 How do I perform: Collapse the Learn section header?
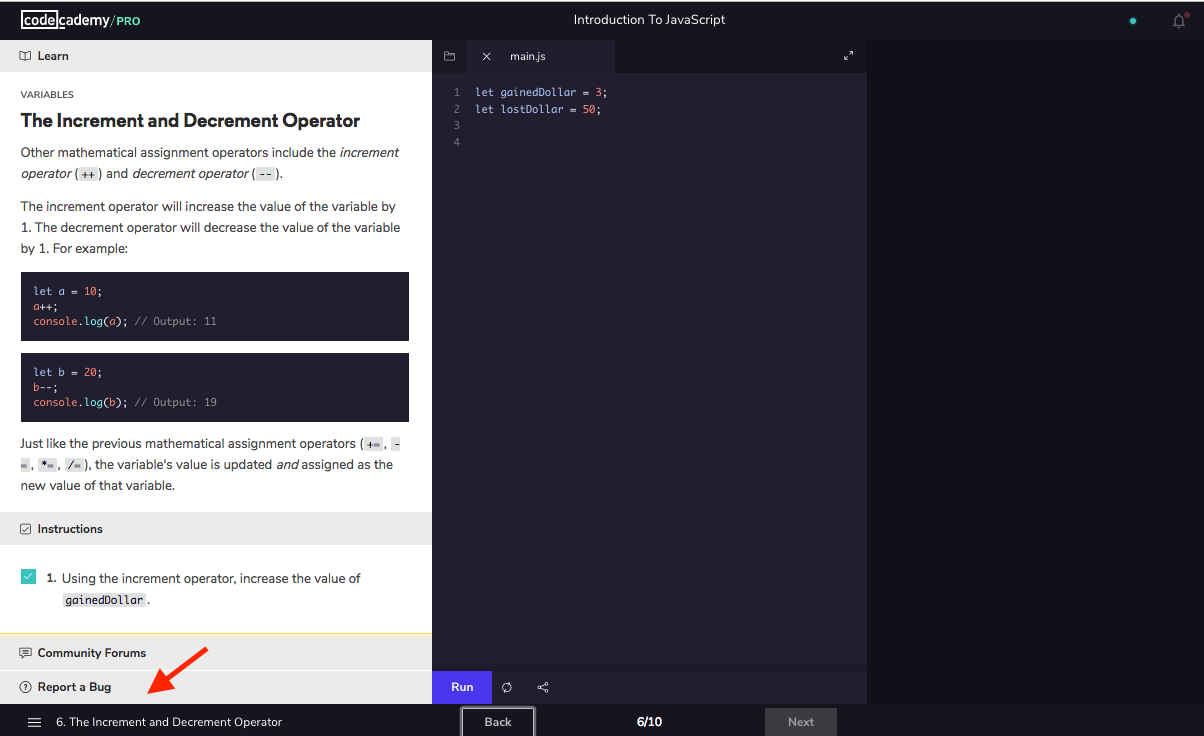click(216, 56)
